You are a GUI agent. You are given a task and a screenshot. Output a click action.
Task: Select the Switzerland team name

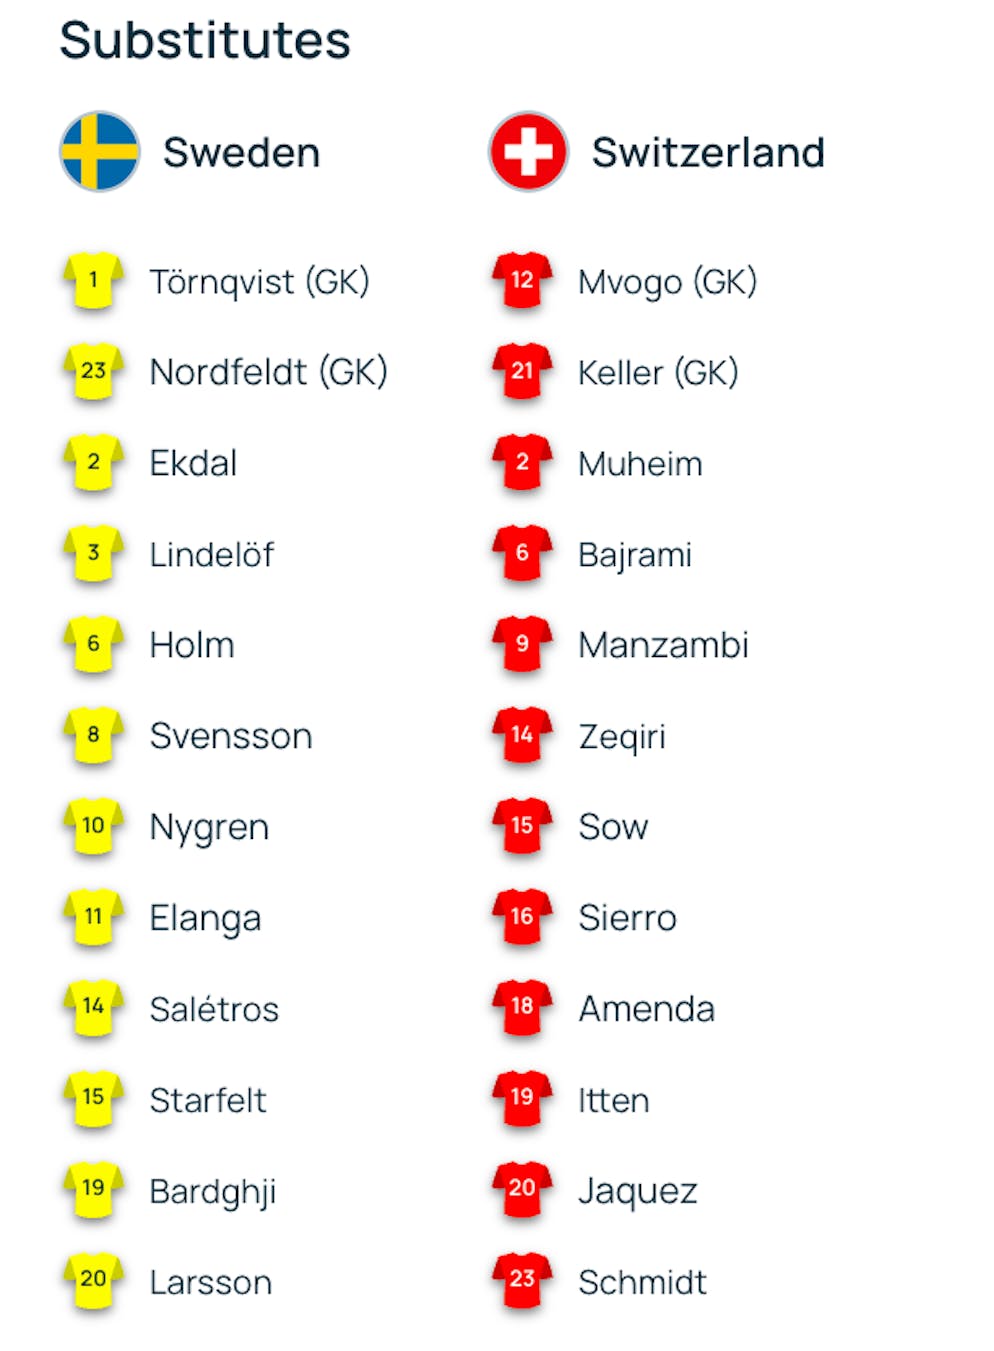(707, 153)
